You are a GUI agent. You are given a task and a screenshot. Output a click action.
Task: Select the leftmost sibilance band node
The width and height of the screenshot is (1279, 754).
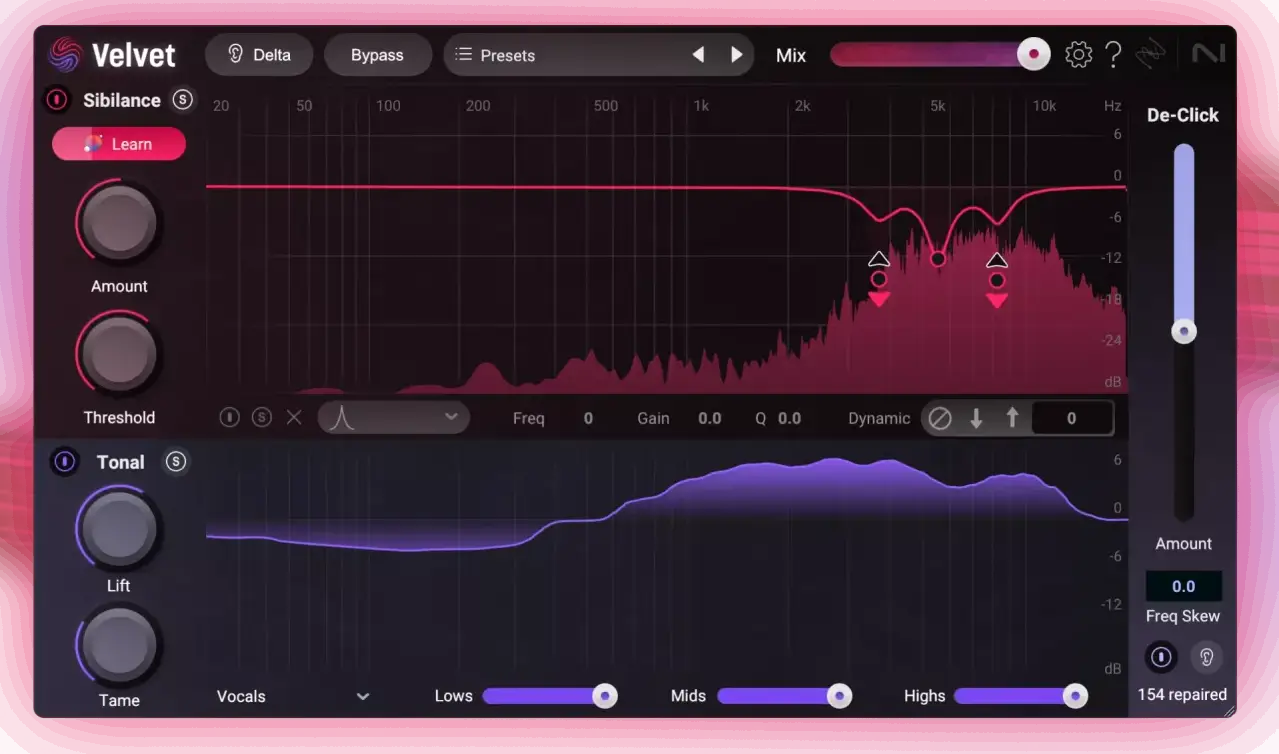879,279
